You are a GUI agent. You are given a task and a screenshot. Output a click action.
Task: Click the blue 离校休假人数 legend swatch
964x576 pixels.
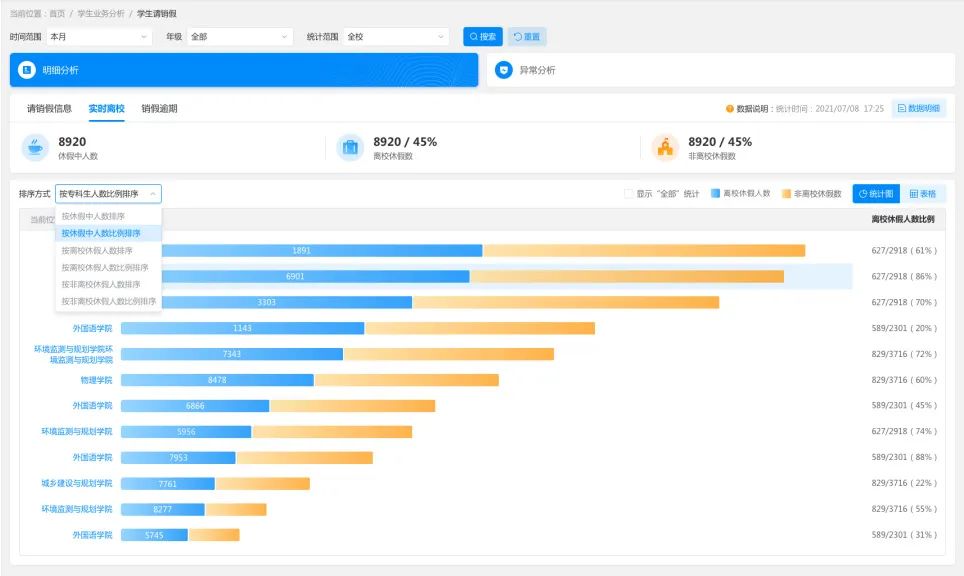pyautogui.click(x=716, y=194)
